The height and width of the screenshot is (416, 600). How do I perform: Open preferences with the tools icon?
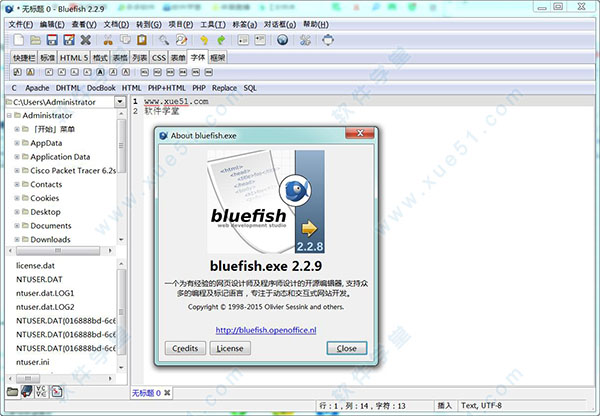305,40
